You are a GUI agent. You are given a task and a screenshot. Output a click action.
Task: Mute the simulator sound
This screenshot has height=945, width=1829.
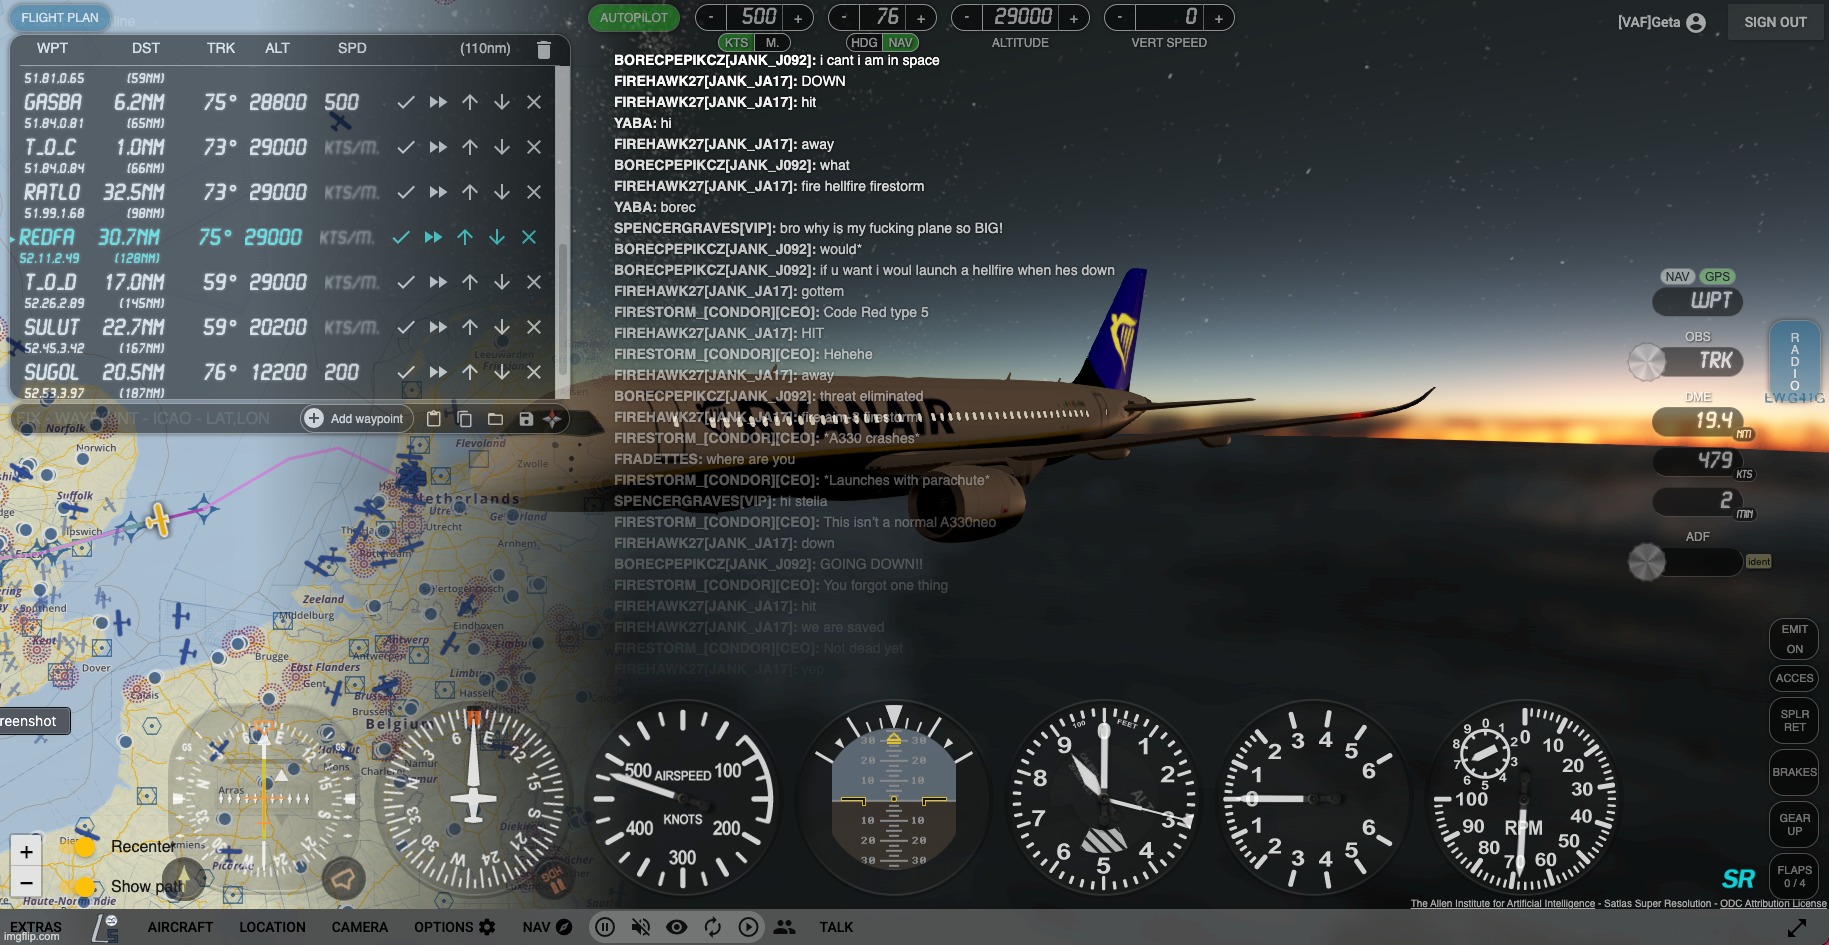click(641, 927)
